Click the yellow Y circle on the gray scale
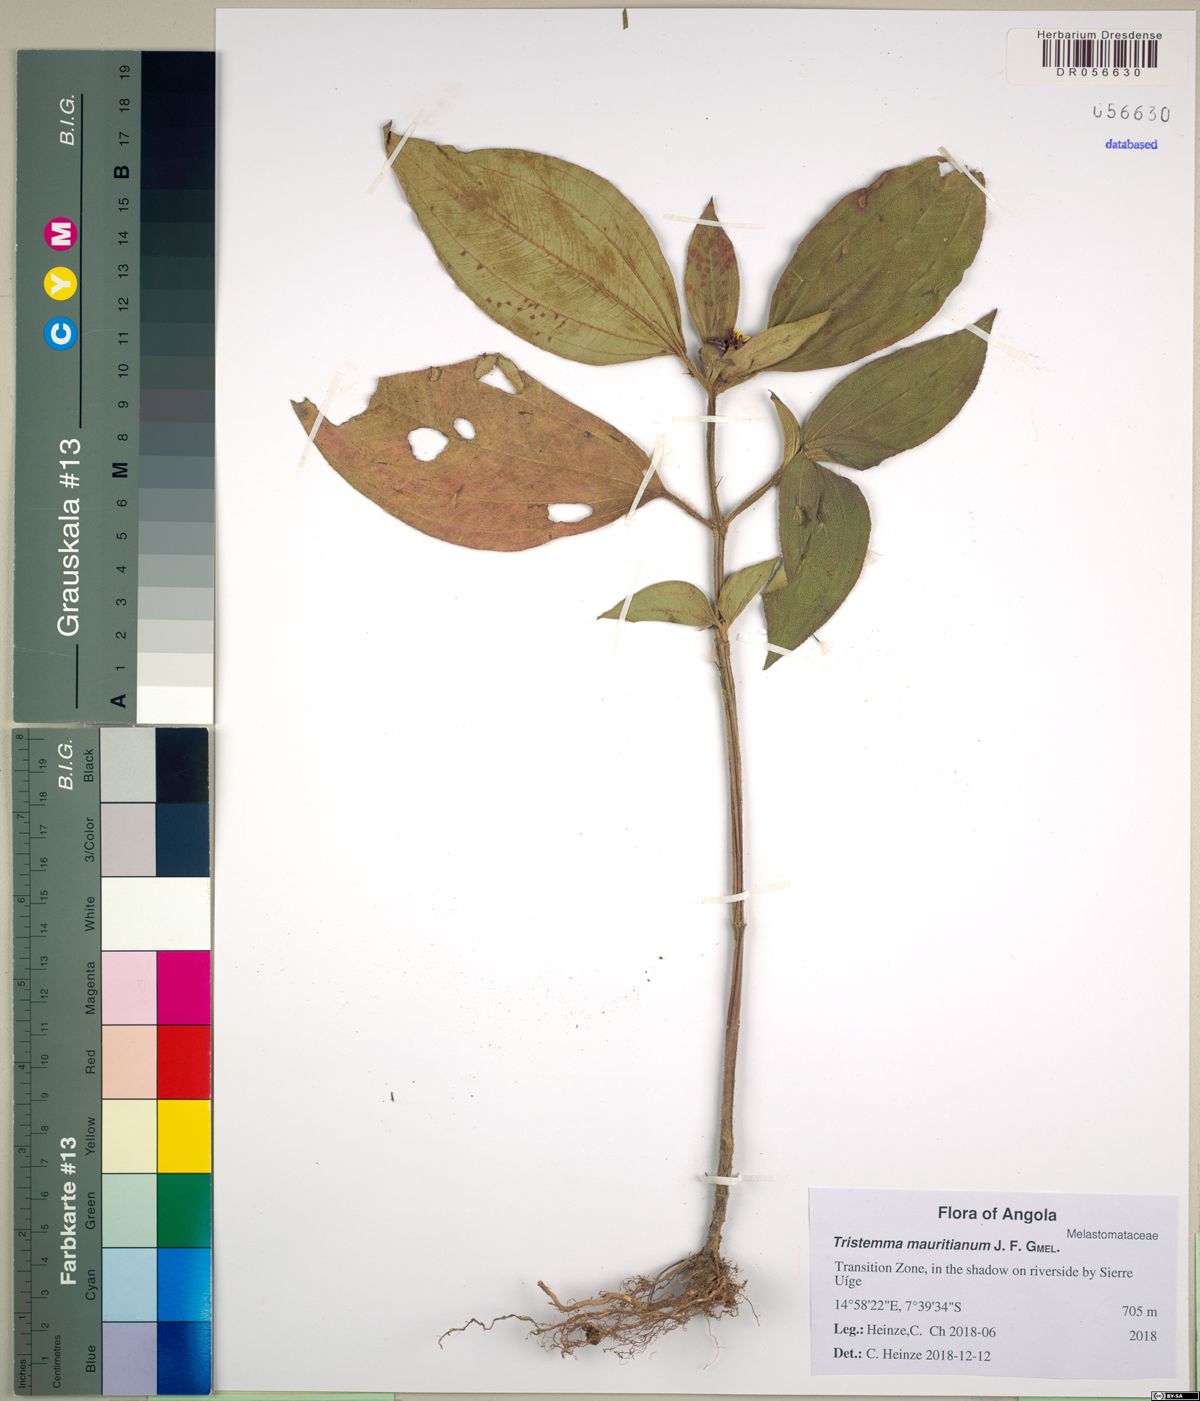 pyautogui.click(x=62, y=284)
